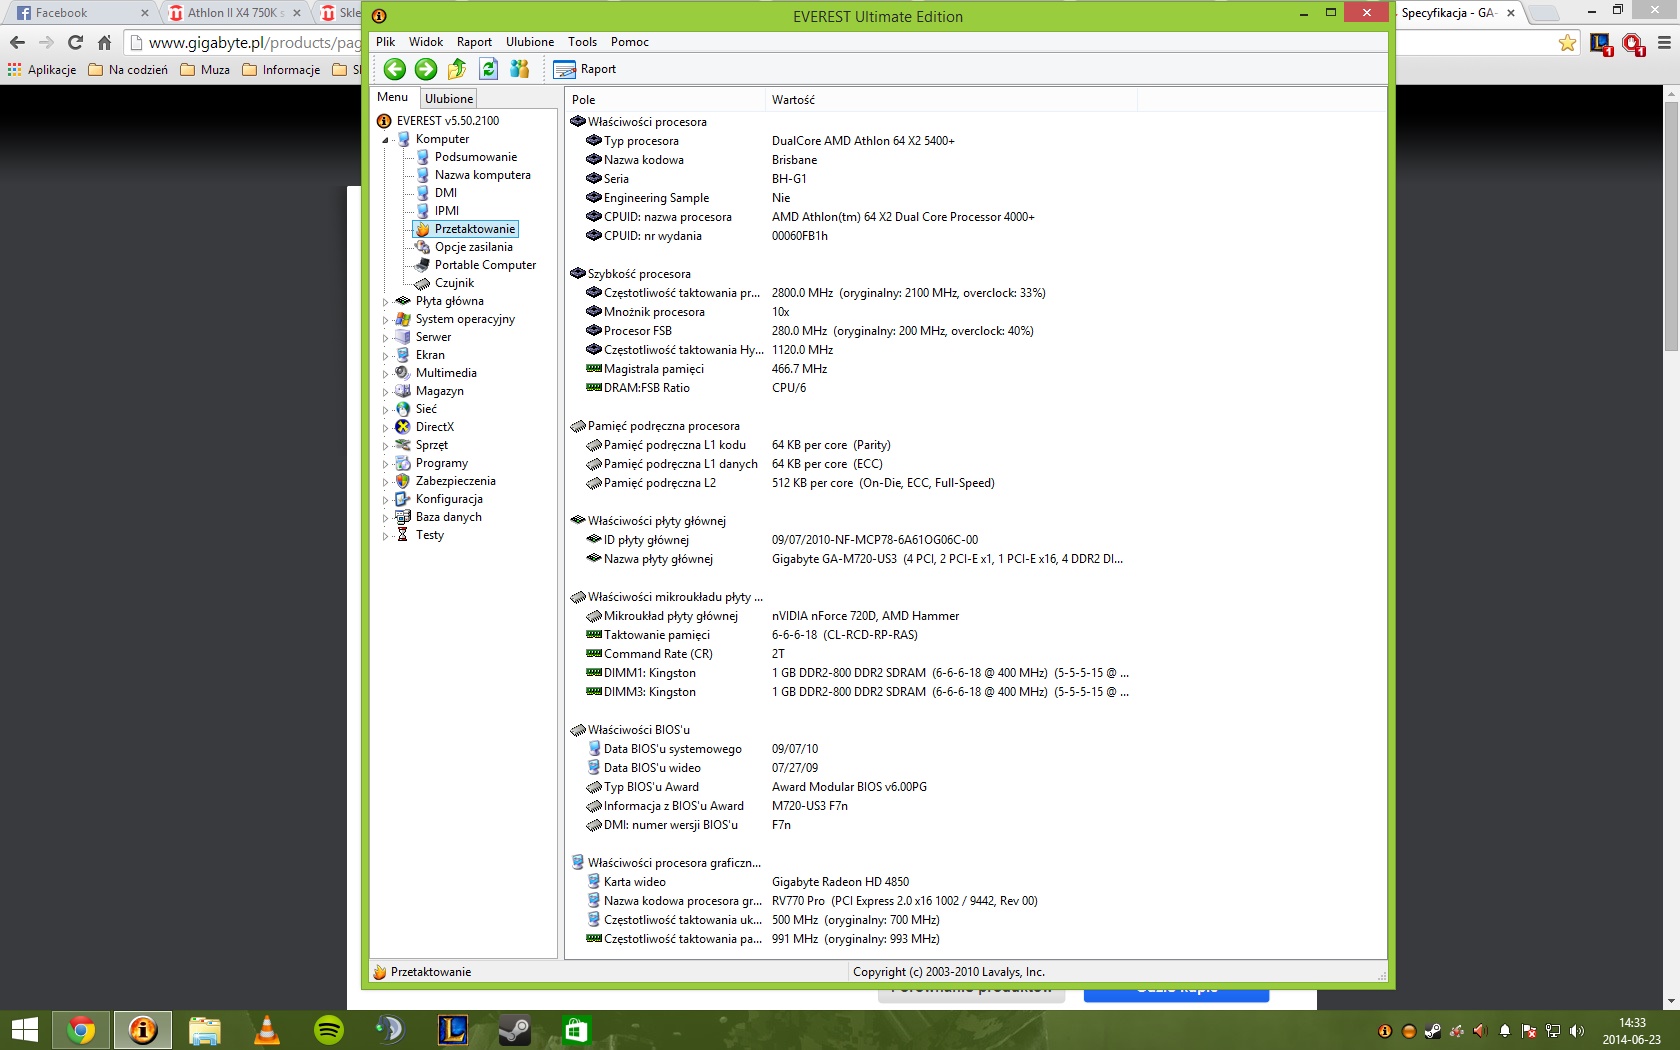The image size is (1680, 1050).
Task: Switch to the Ulubione tab in side panel
Action: click(x=448, y=98)
